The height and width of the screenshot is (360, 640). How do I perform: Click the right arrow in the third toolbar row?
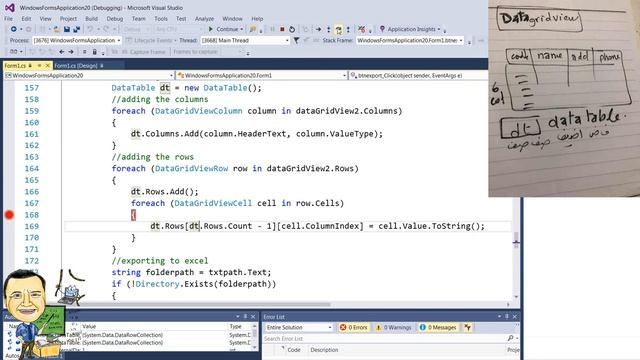click(x=71, y=52)
